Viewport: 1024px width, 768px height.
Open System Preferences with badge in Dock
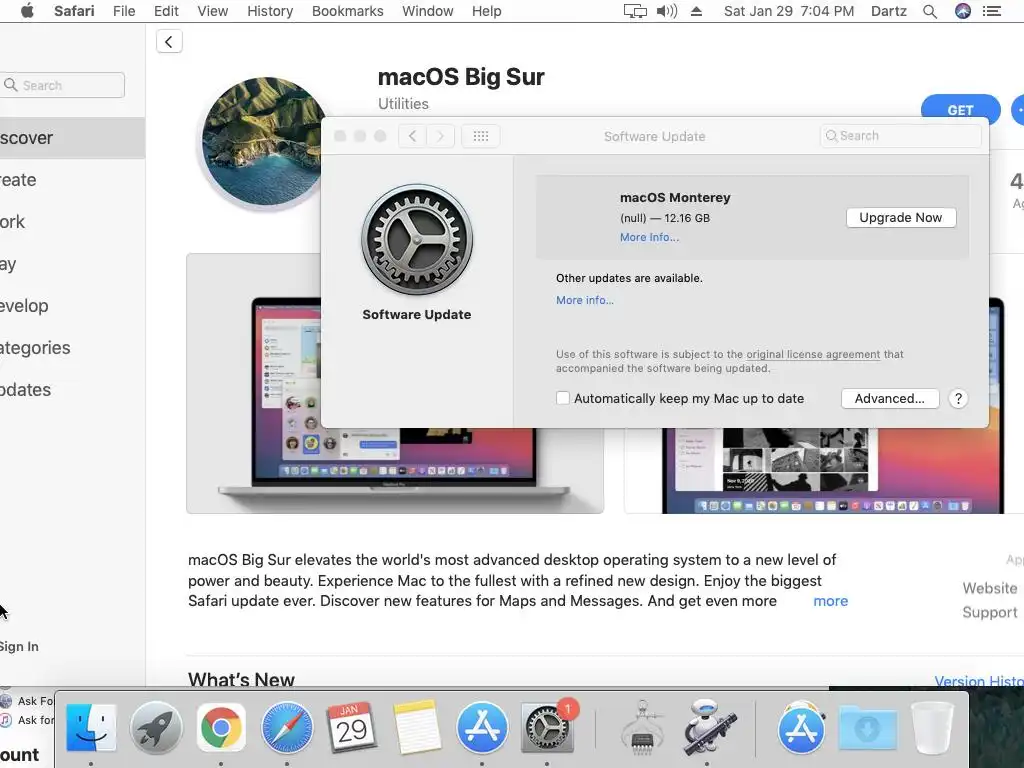[547, 727]
